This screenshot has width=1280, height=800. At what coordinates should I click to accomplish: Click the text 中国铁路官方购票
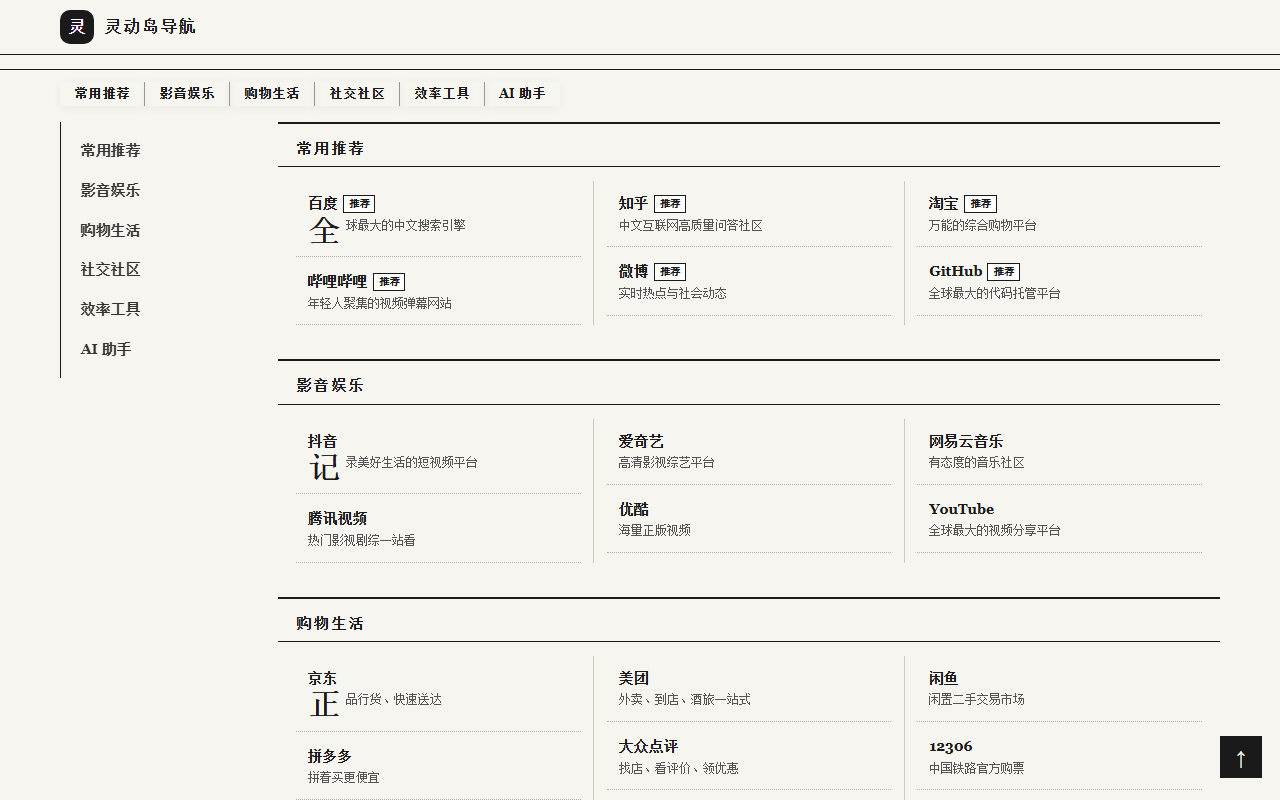pos(977,769)
